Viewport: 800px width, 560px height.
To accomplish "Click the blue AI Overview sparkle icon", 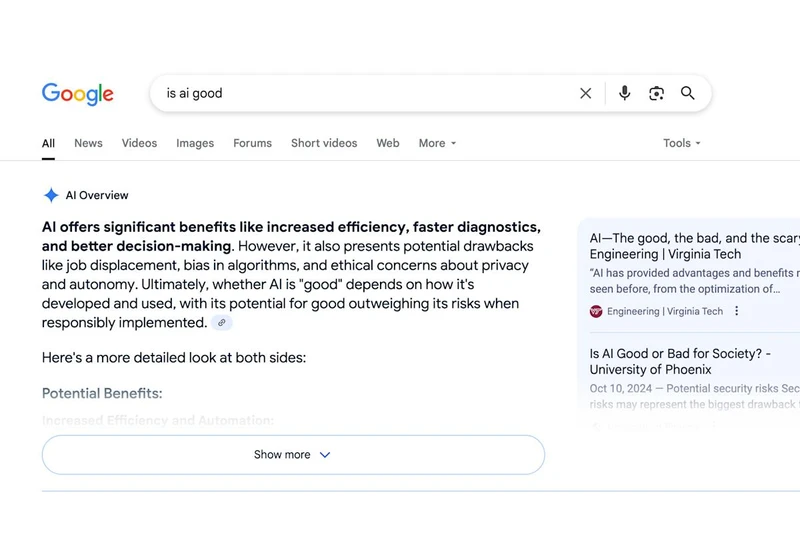I will click(51, 195).
